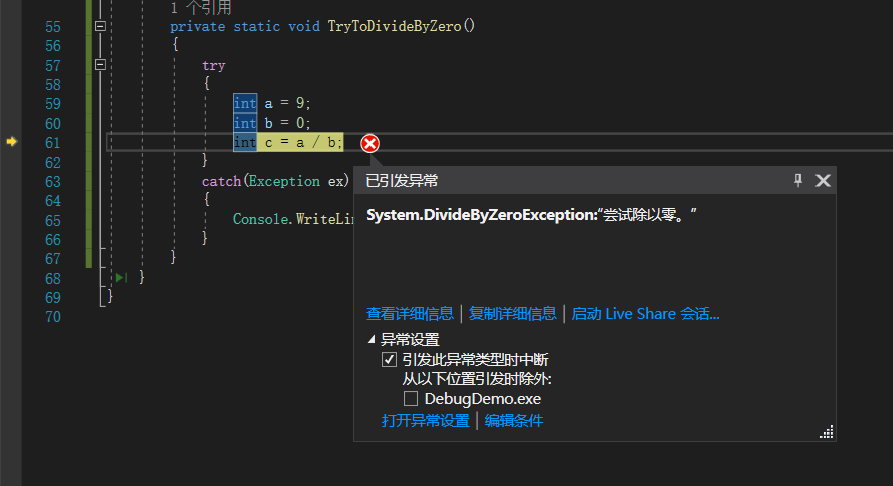Click the highlighted int keyword on line 59

coord(244,103)
